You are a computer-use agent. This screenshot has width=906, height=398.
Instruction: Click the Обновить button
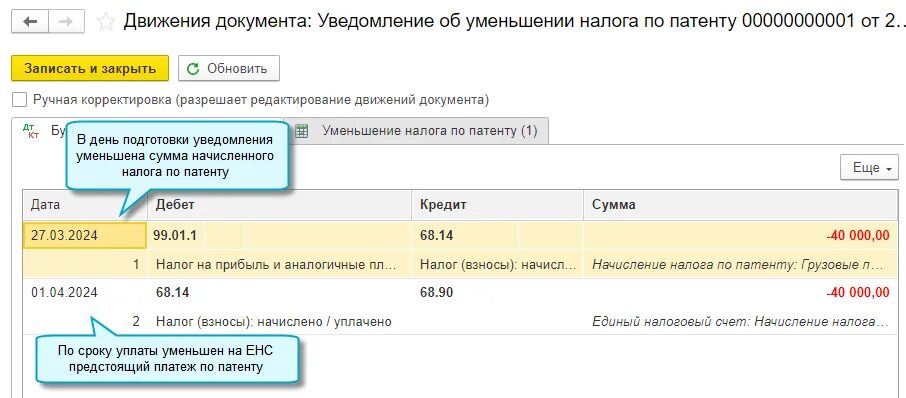pos(229,69)
